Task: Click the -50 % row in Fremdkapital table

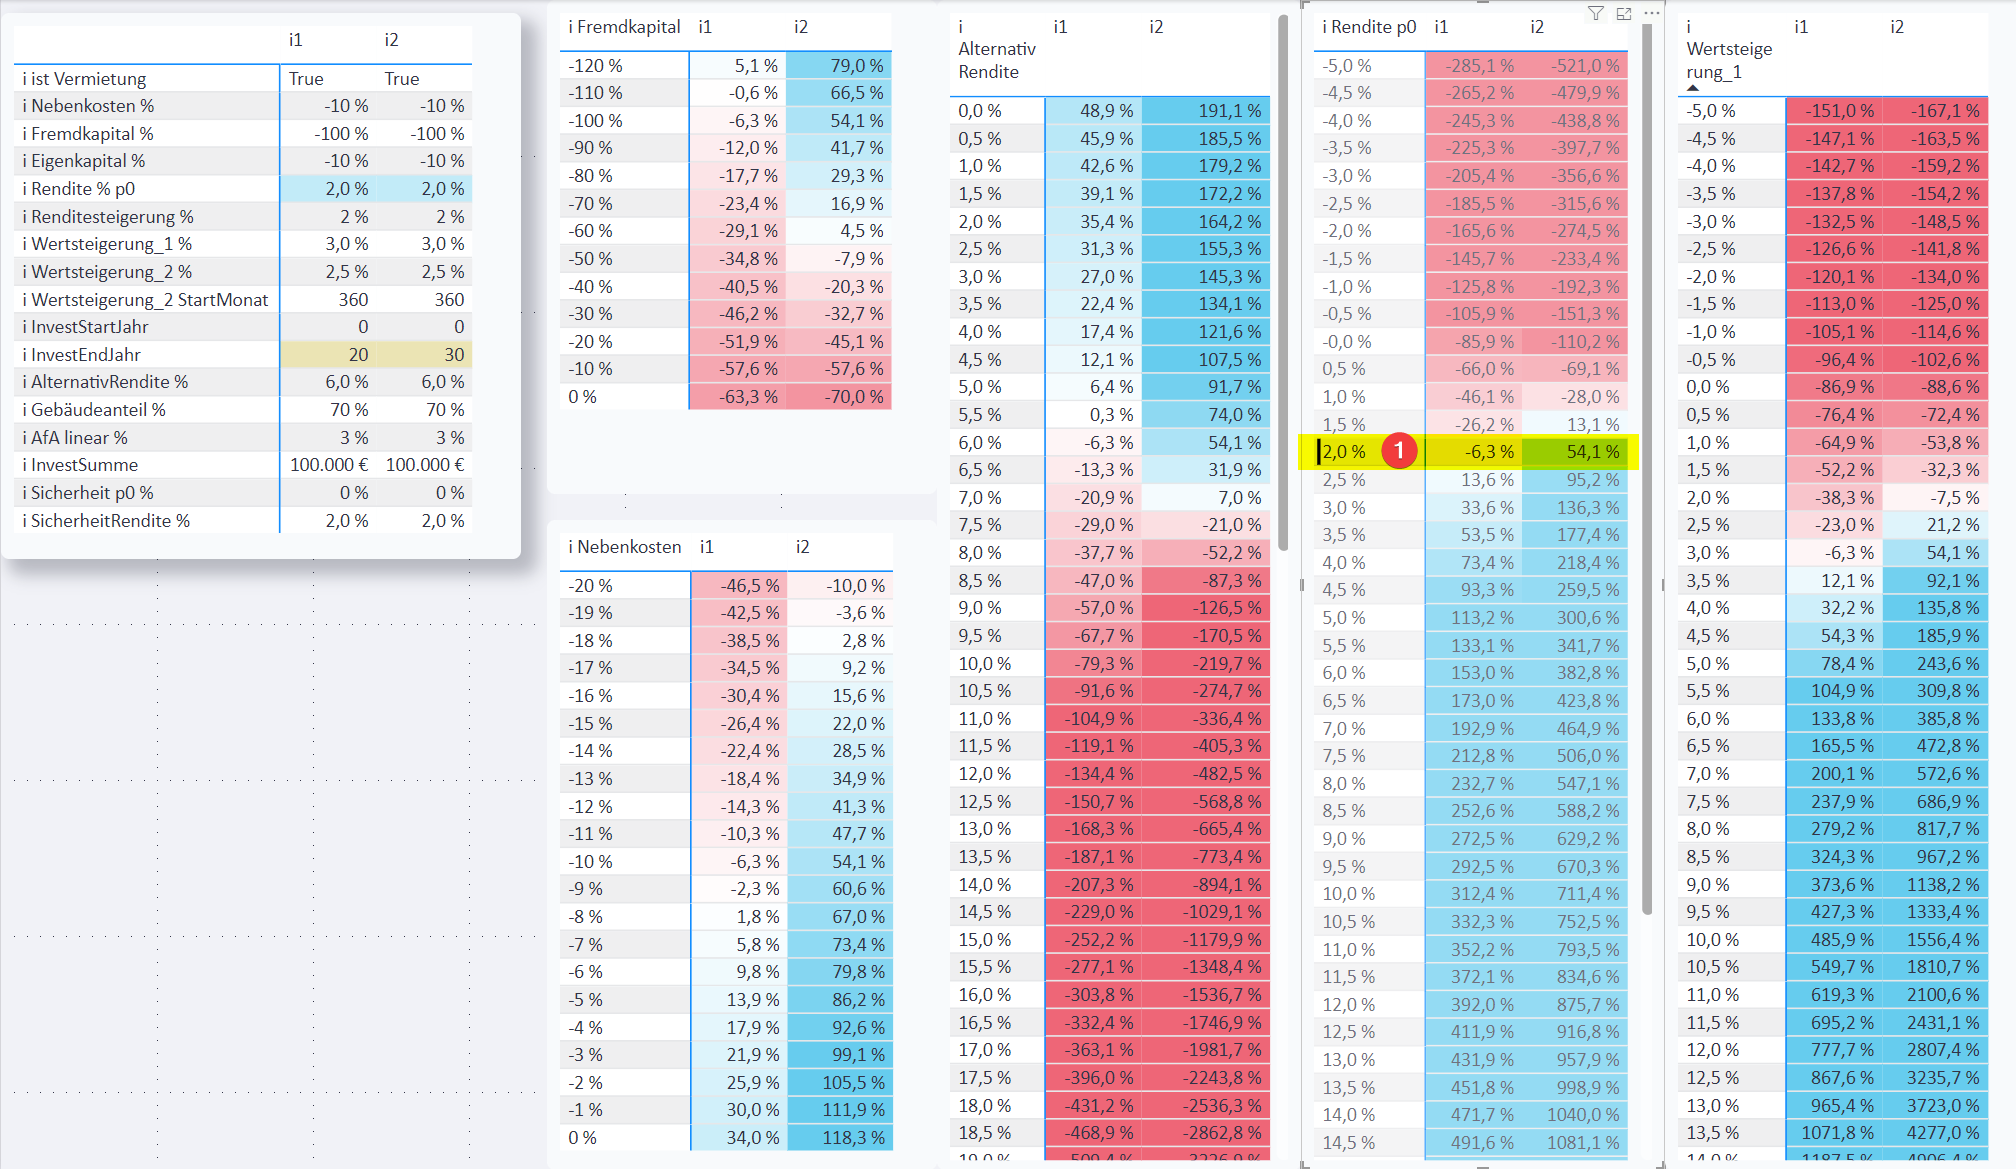Action: point(726,259)
